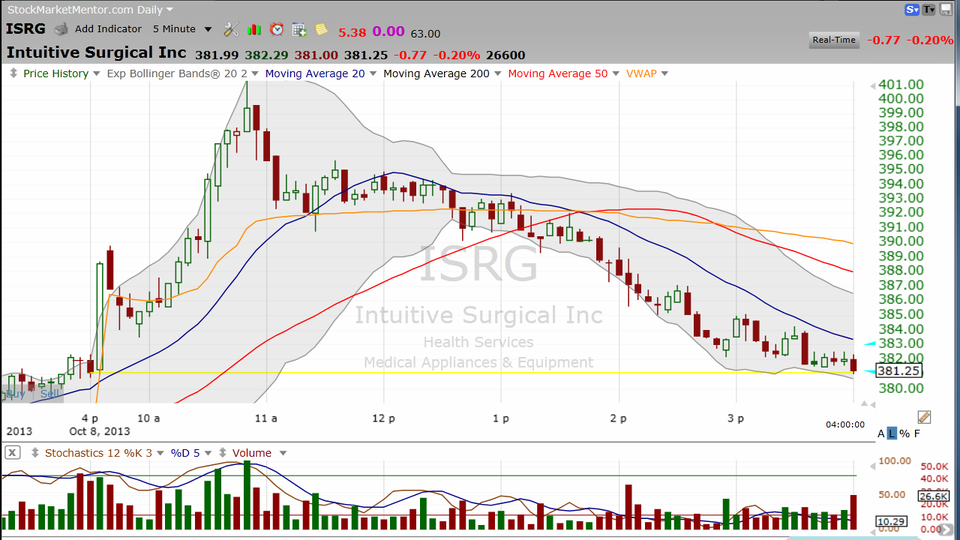Expand the Exp Bollinger Bands 20 2 dropdown
This screenshot has width=960, height=540.
(x=255, y=73)
